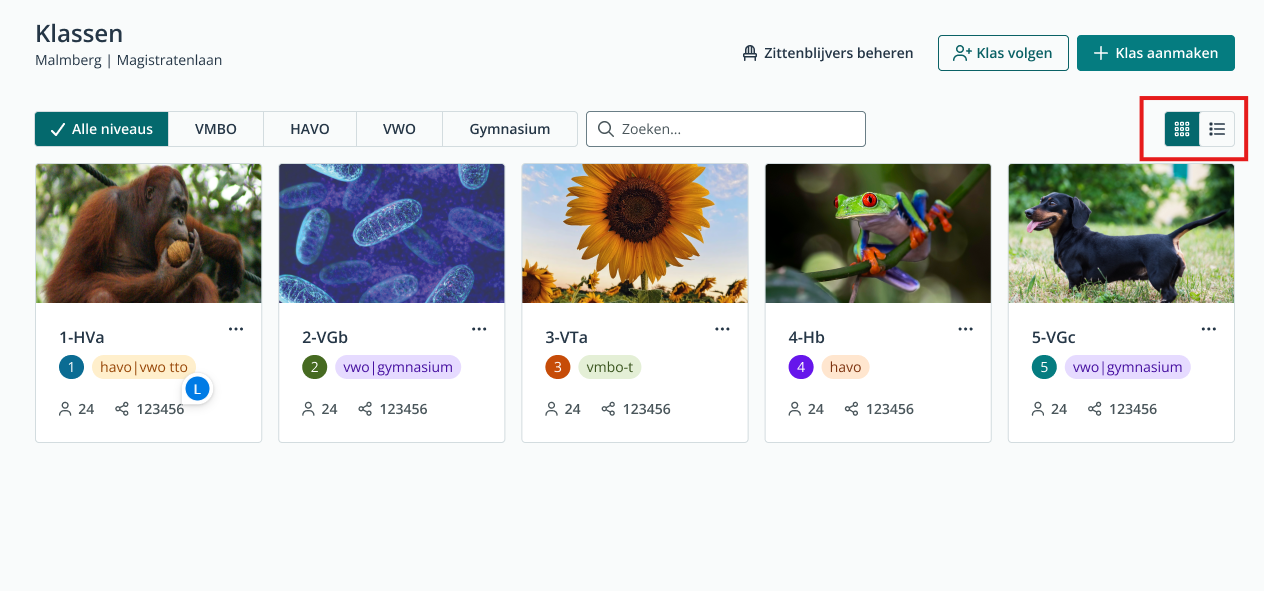1264x591 pixels.
Task: Filter classes by Gymnasium
Action: pyautogui.click(x=510, y=129)
